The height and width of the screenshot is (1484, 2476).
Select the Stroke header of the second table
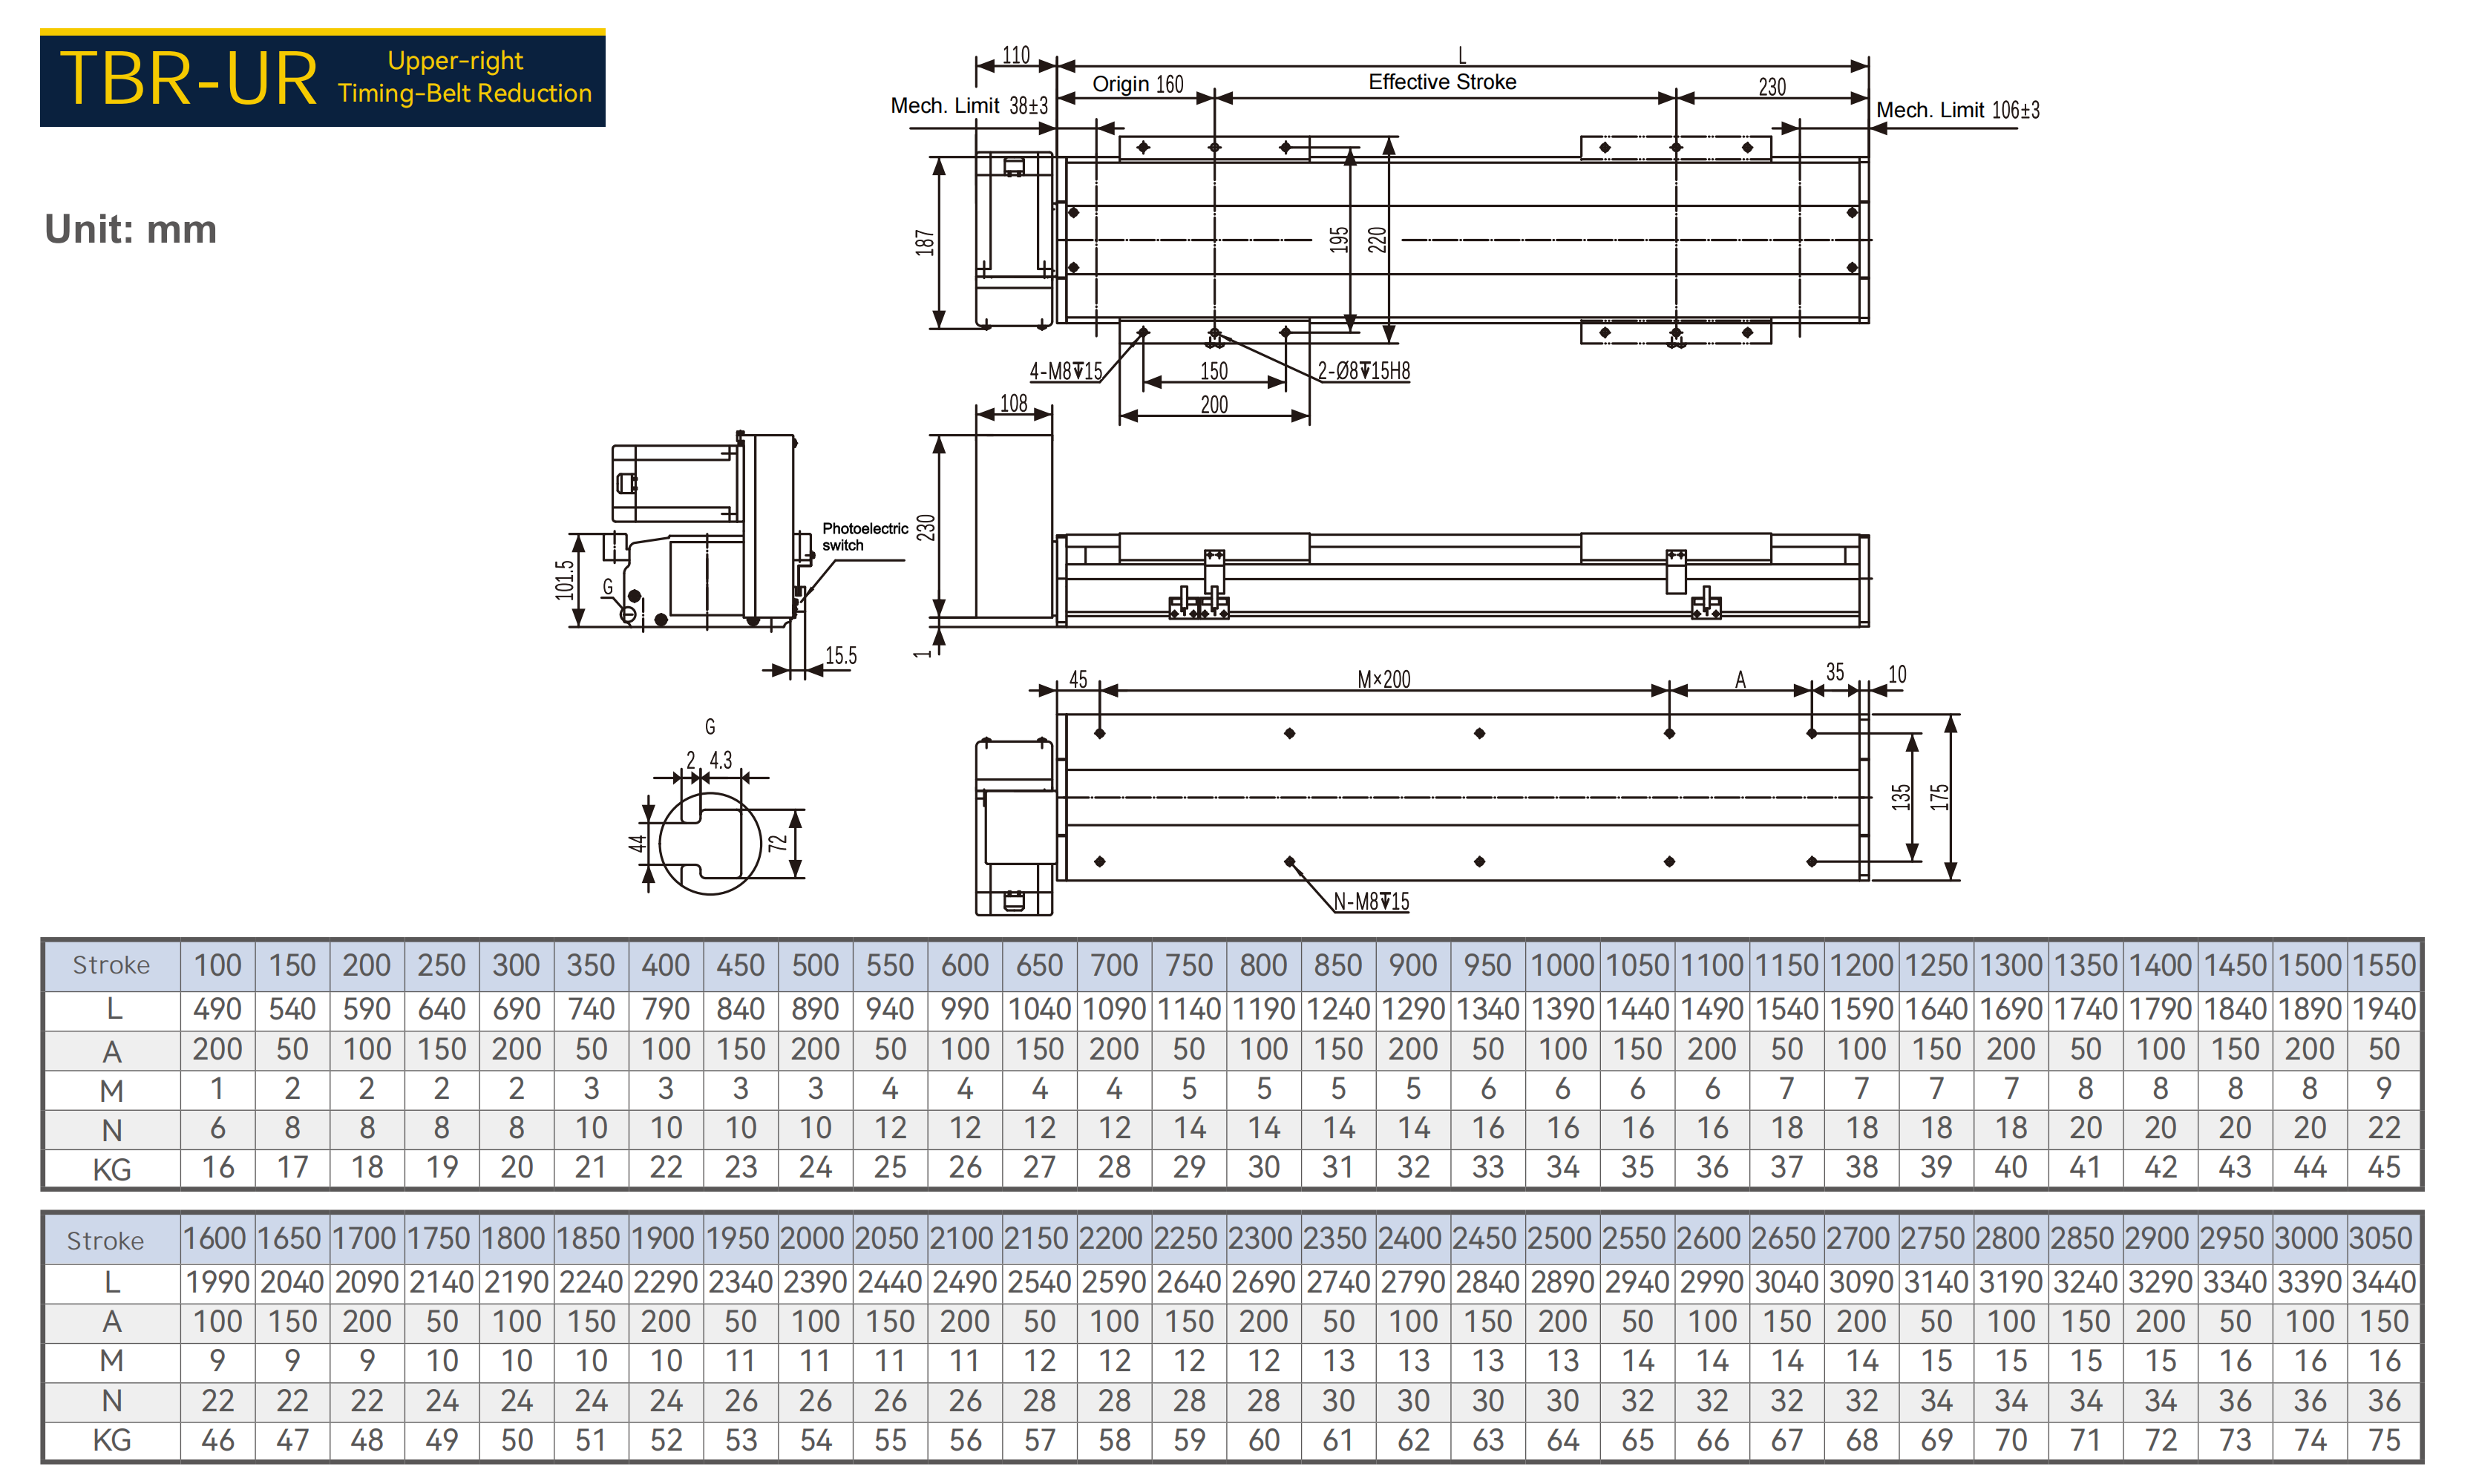[x=105, y=1241]
